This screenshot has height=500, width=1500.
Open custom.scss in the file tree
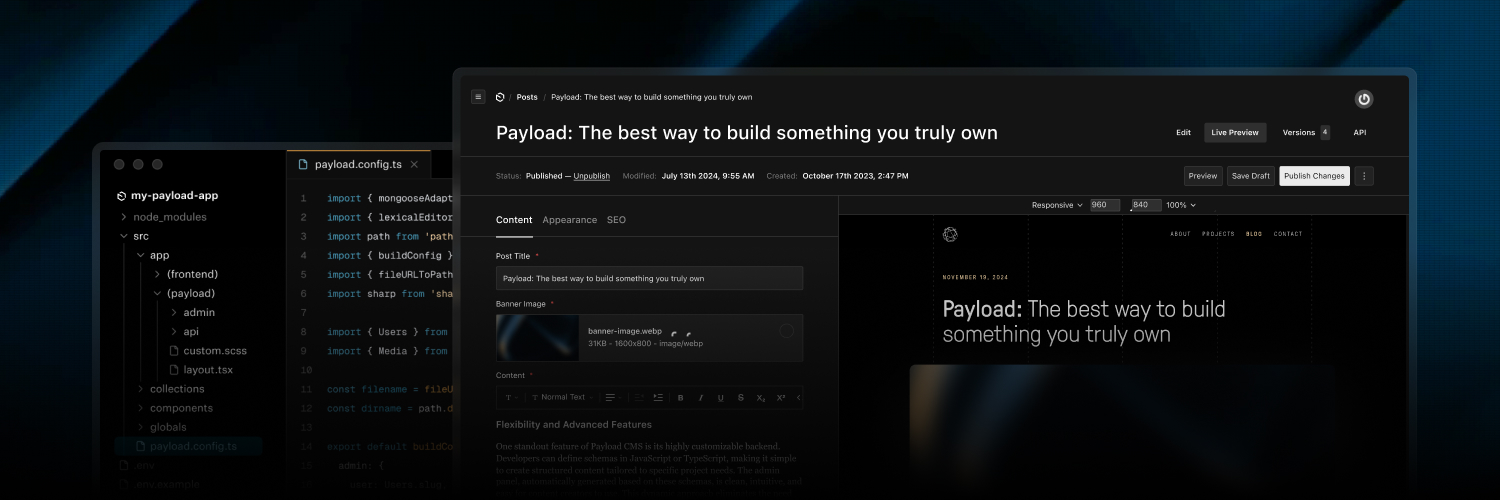[215, 351]
